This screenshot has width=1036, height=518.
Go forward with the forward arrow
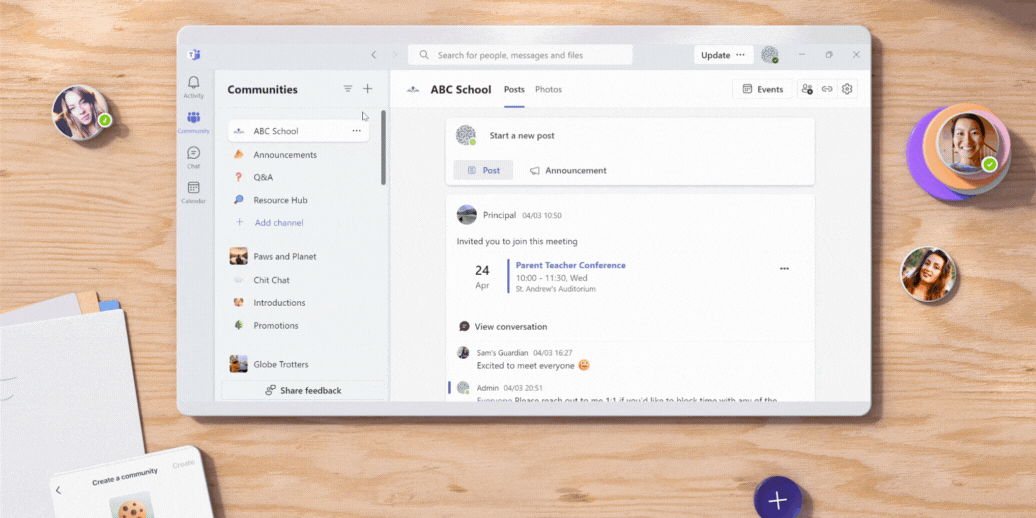pyautogui.click(x=395, y=55)
